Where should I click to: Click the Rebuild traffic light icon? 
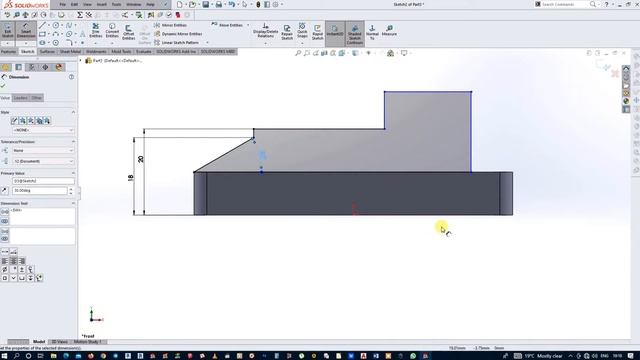pyautogui.click(x=258, y=4)
